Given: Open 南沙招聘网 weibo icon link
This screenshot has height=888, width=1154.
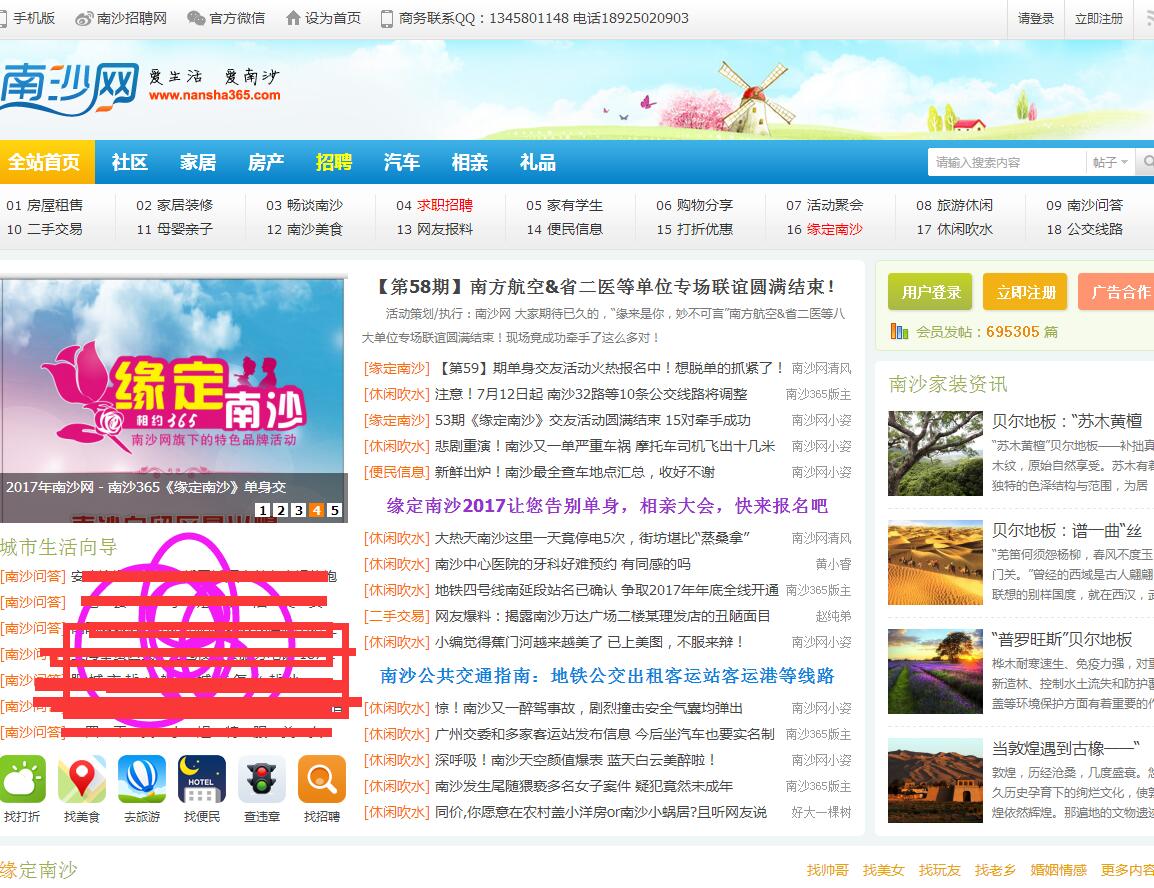Looking at the screenshot, I should 121,18.
